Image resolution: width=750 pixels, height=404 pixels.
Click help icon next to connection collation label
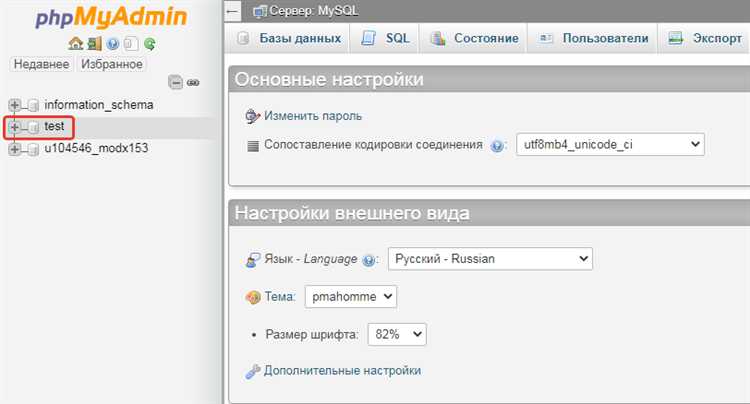coord(498,145)
